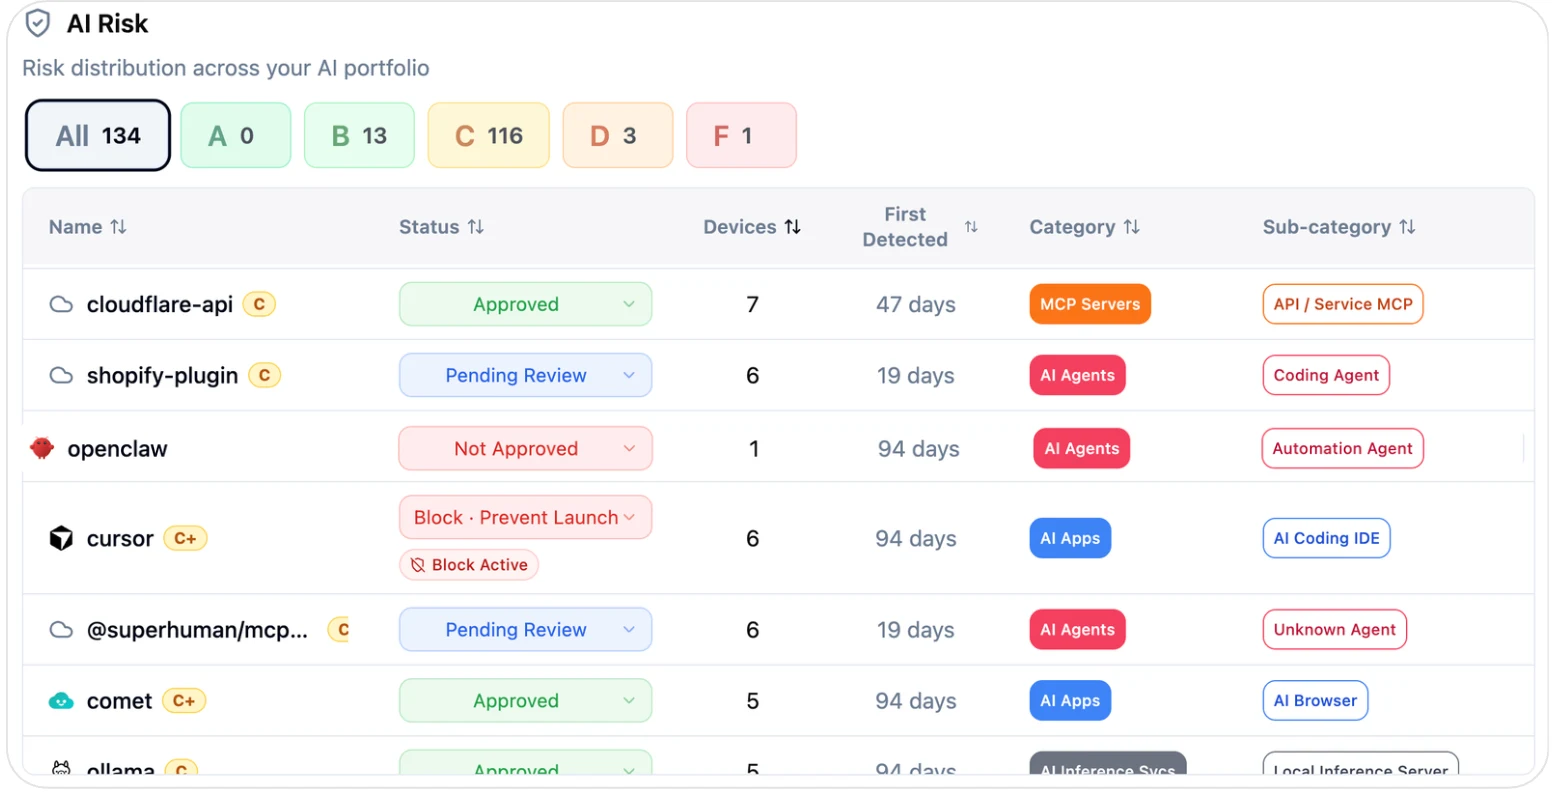Image resolution: width=1554 pixels, height=792 pixels.
Task: Click the C grade badge on cloudflare-api
Action: (259, 304)
